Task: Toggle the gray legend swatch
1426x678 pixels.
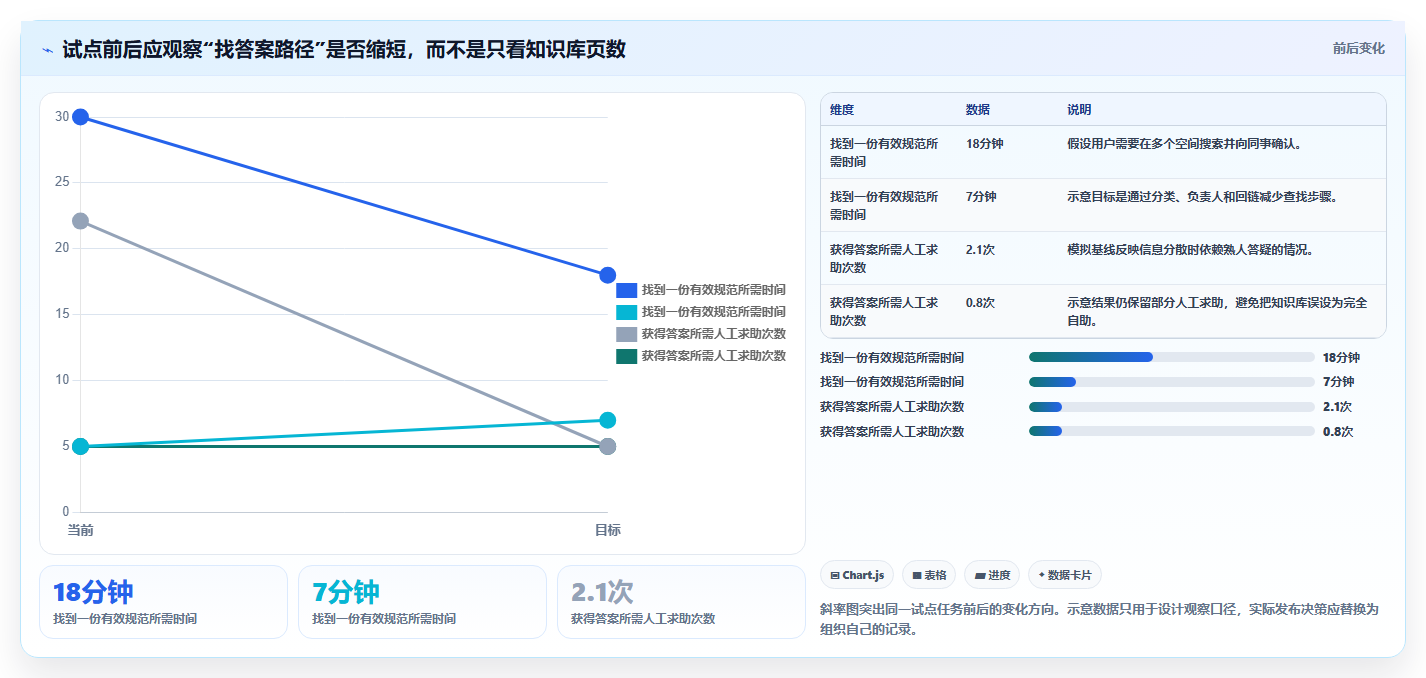Action: pos(626,334)
